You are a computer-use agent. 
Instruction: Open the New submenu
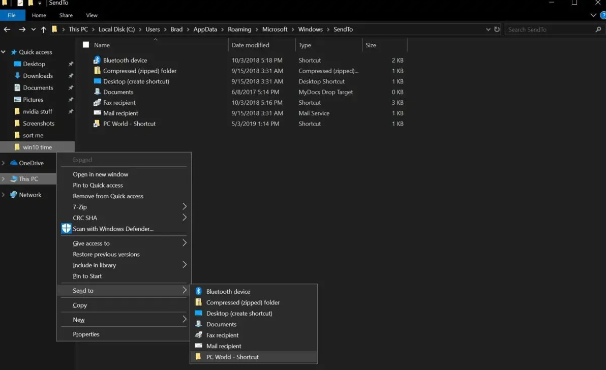124,320
